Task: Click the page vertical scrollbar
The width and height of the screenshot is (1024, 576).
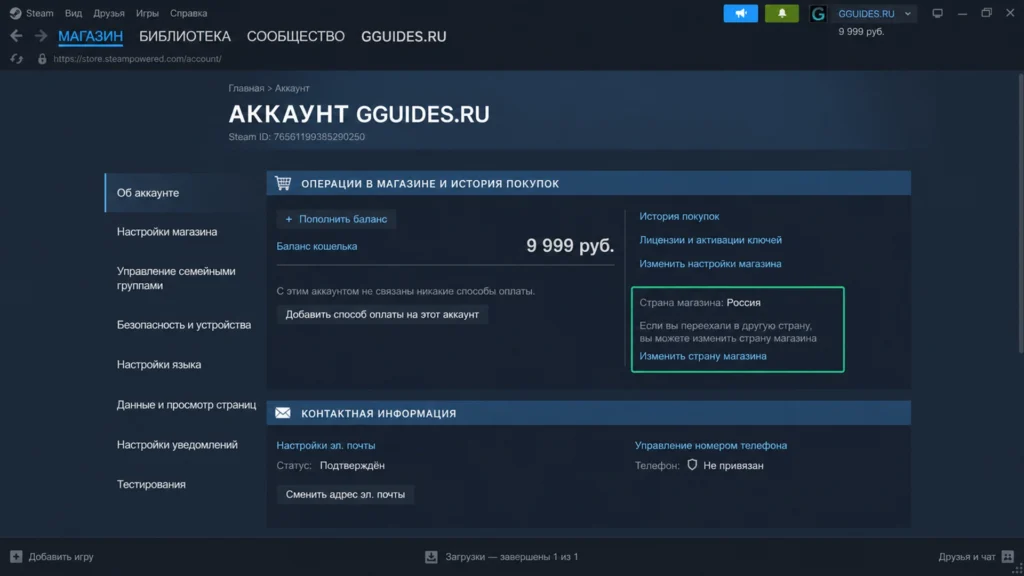Action: tap(1019, 216)
